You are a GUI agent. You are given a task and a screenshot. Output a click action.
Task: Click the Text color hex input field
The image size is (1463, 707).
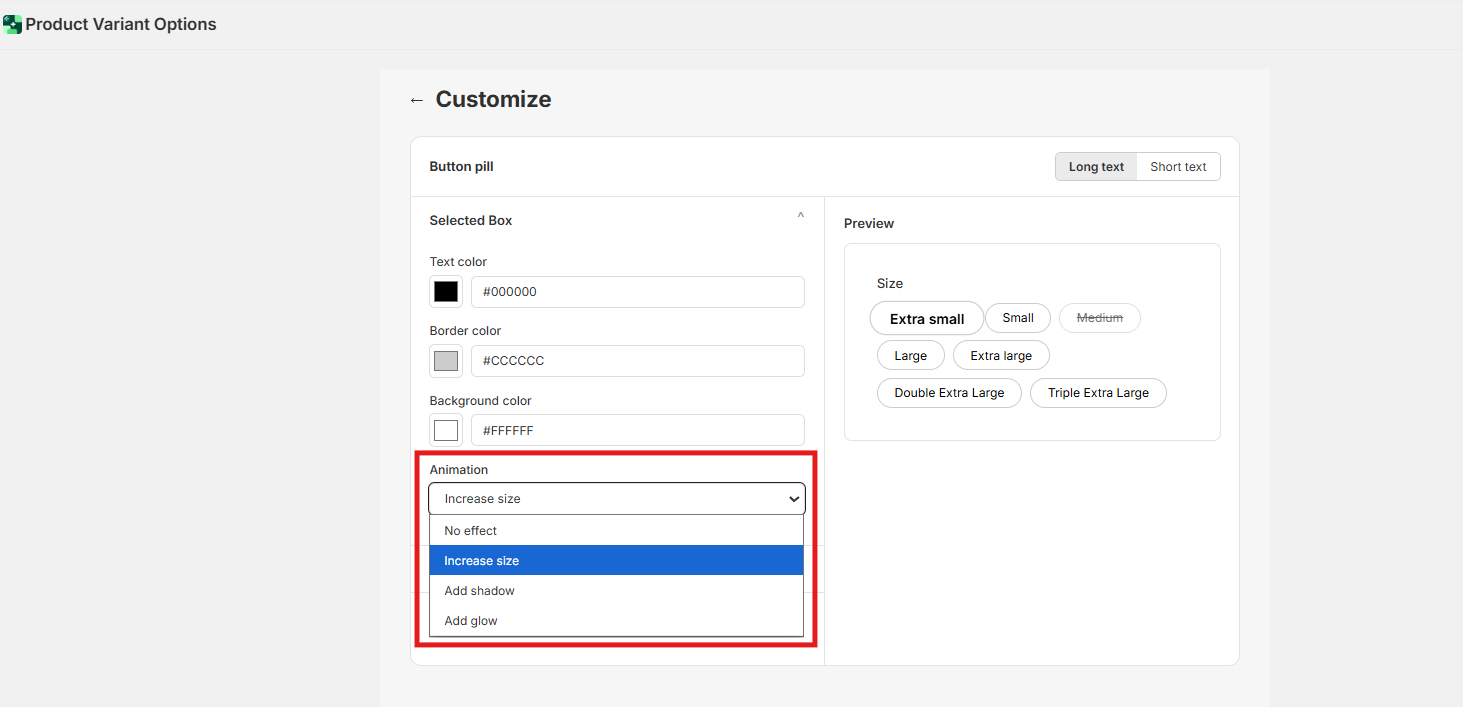pyautogui.click(x=637, y=292)
